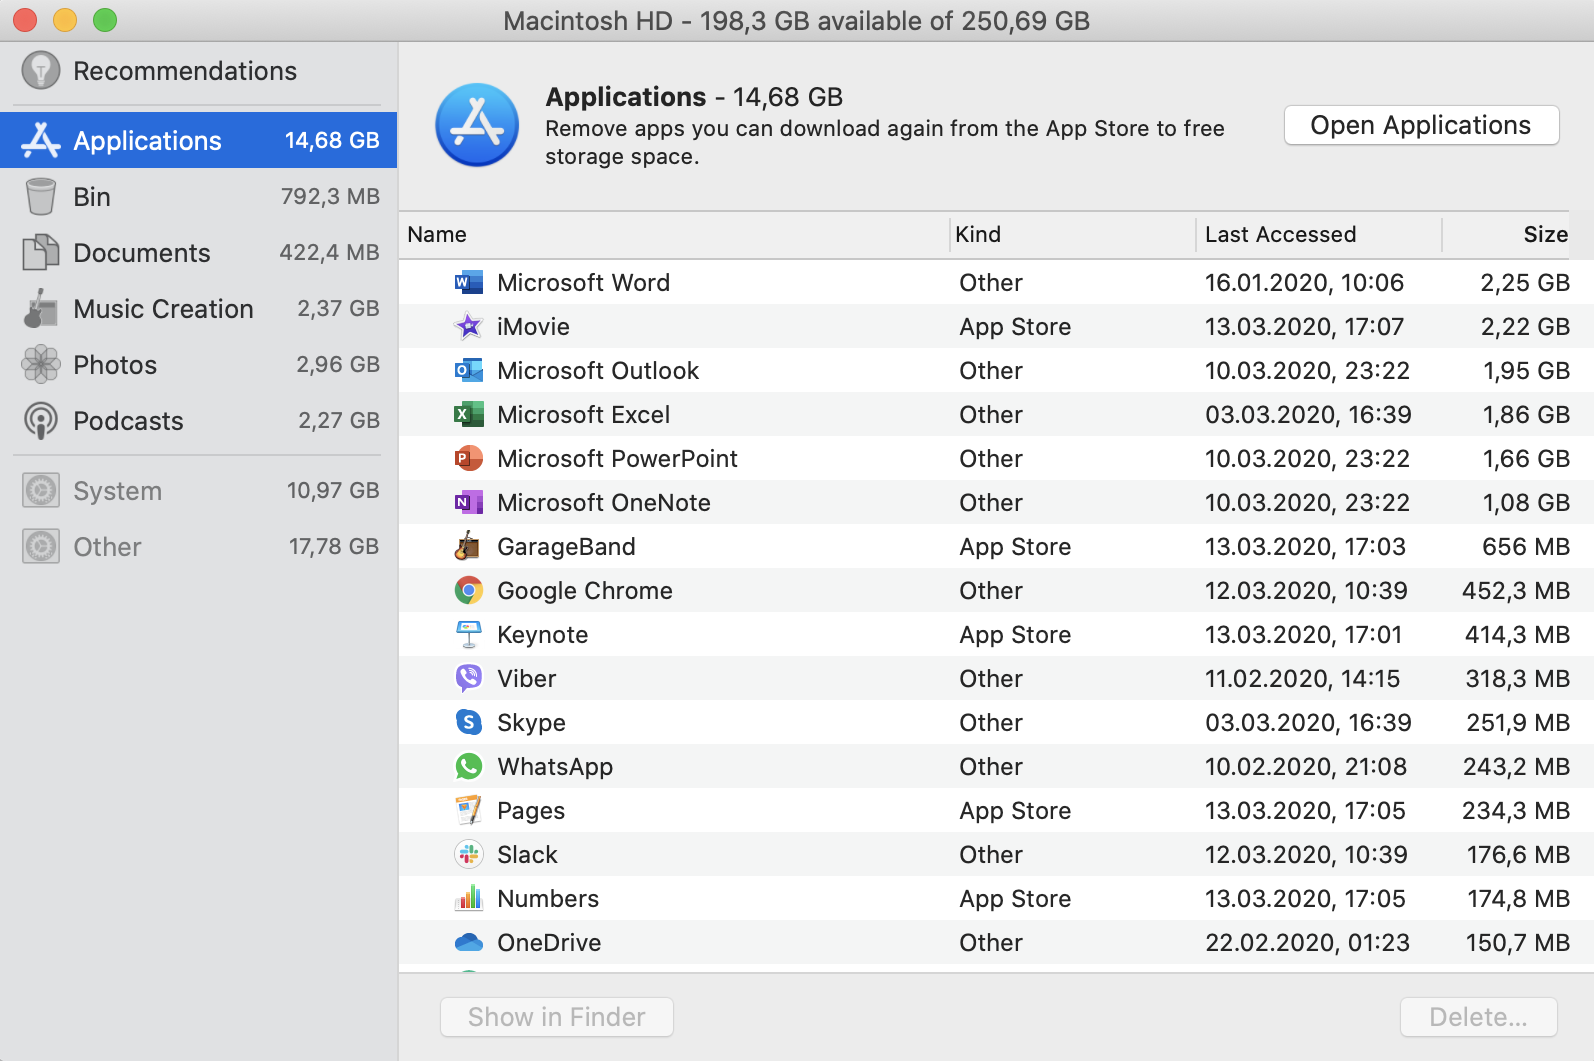Click the Microsoft Outlook icon

[468, 370]
